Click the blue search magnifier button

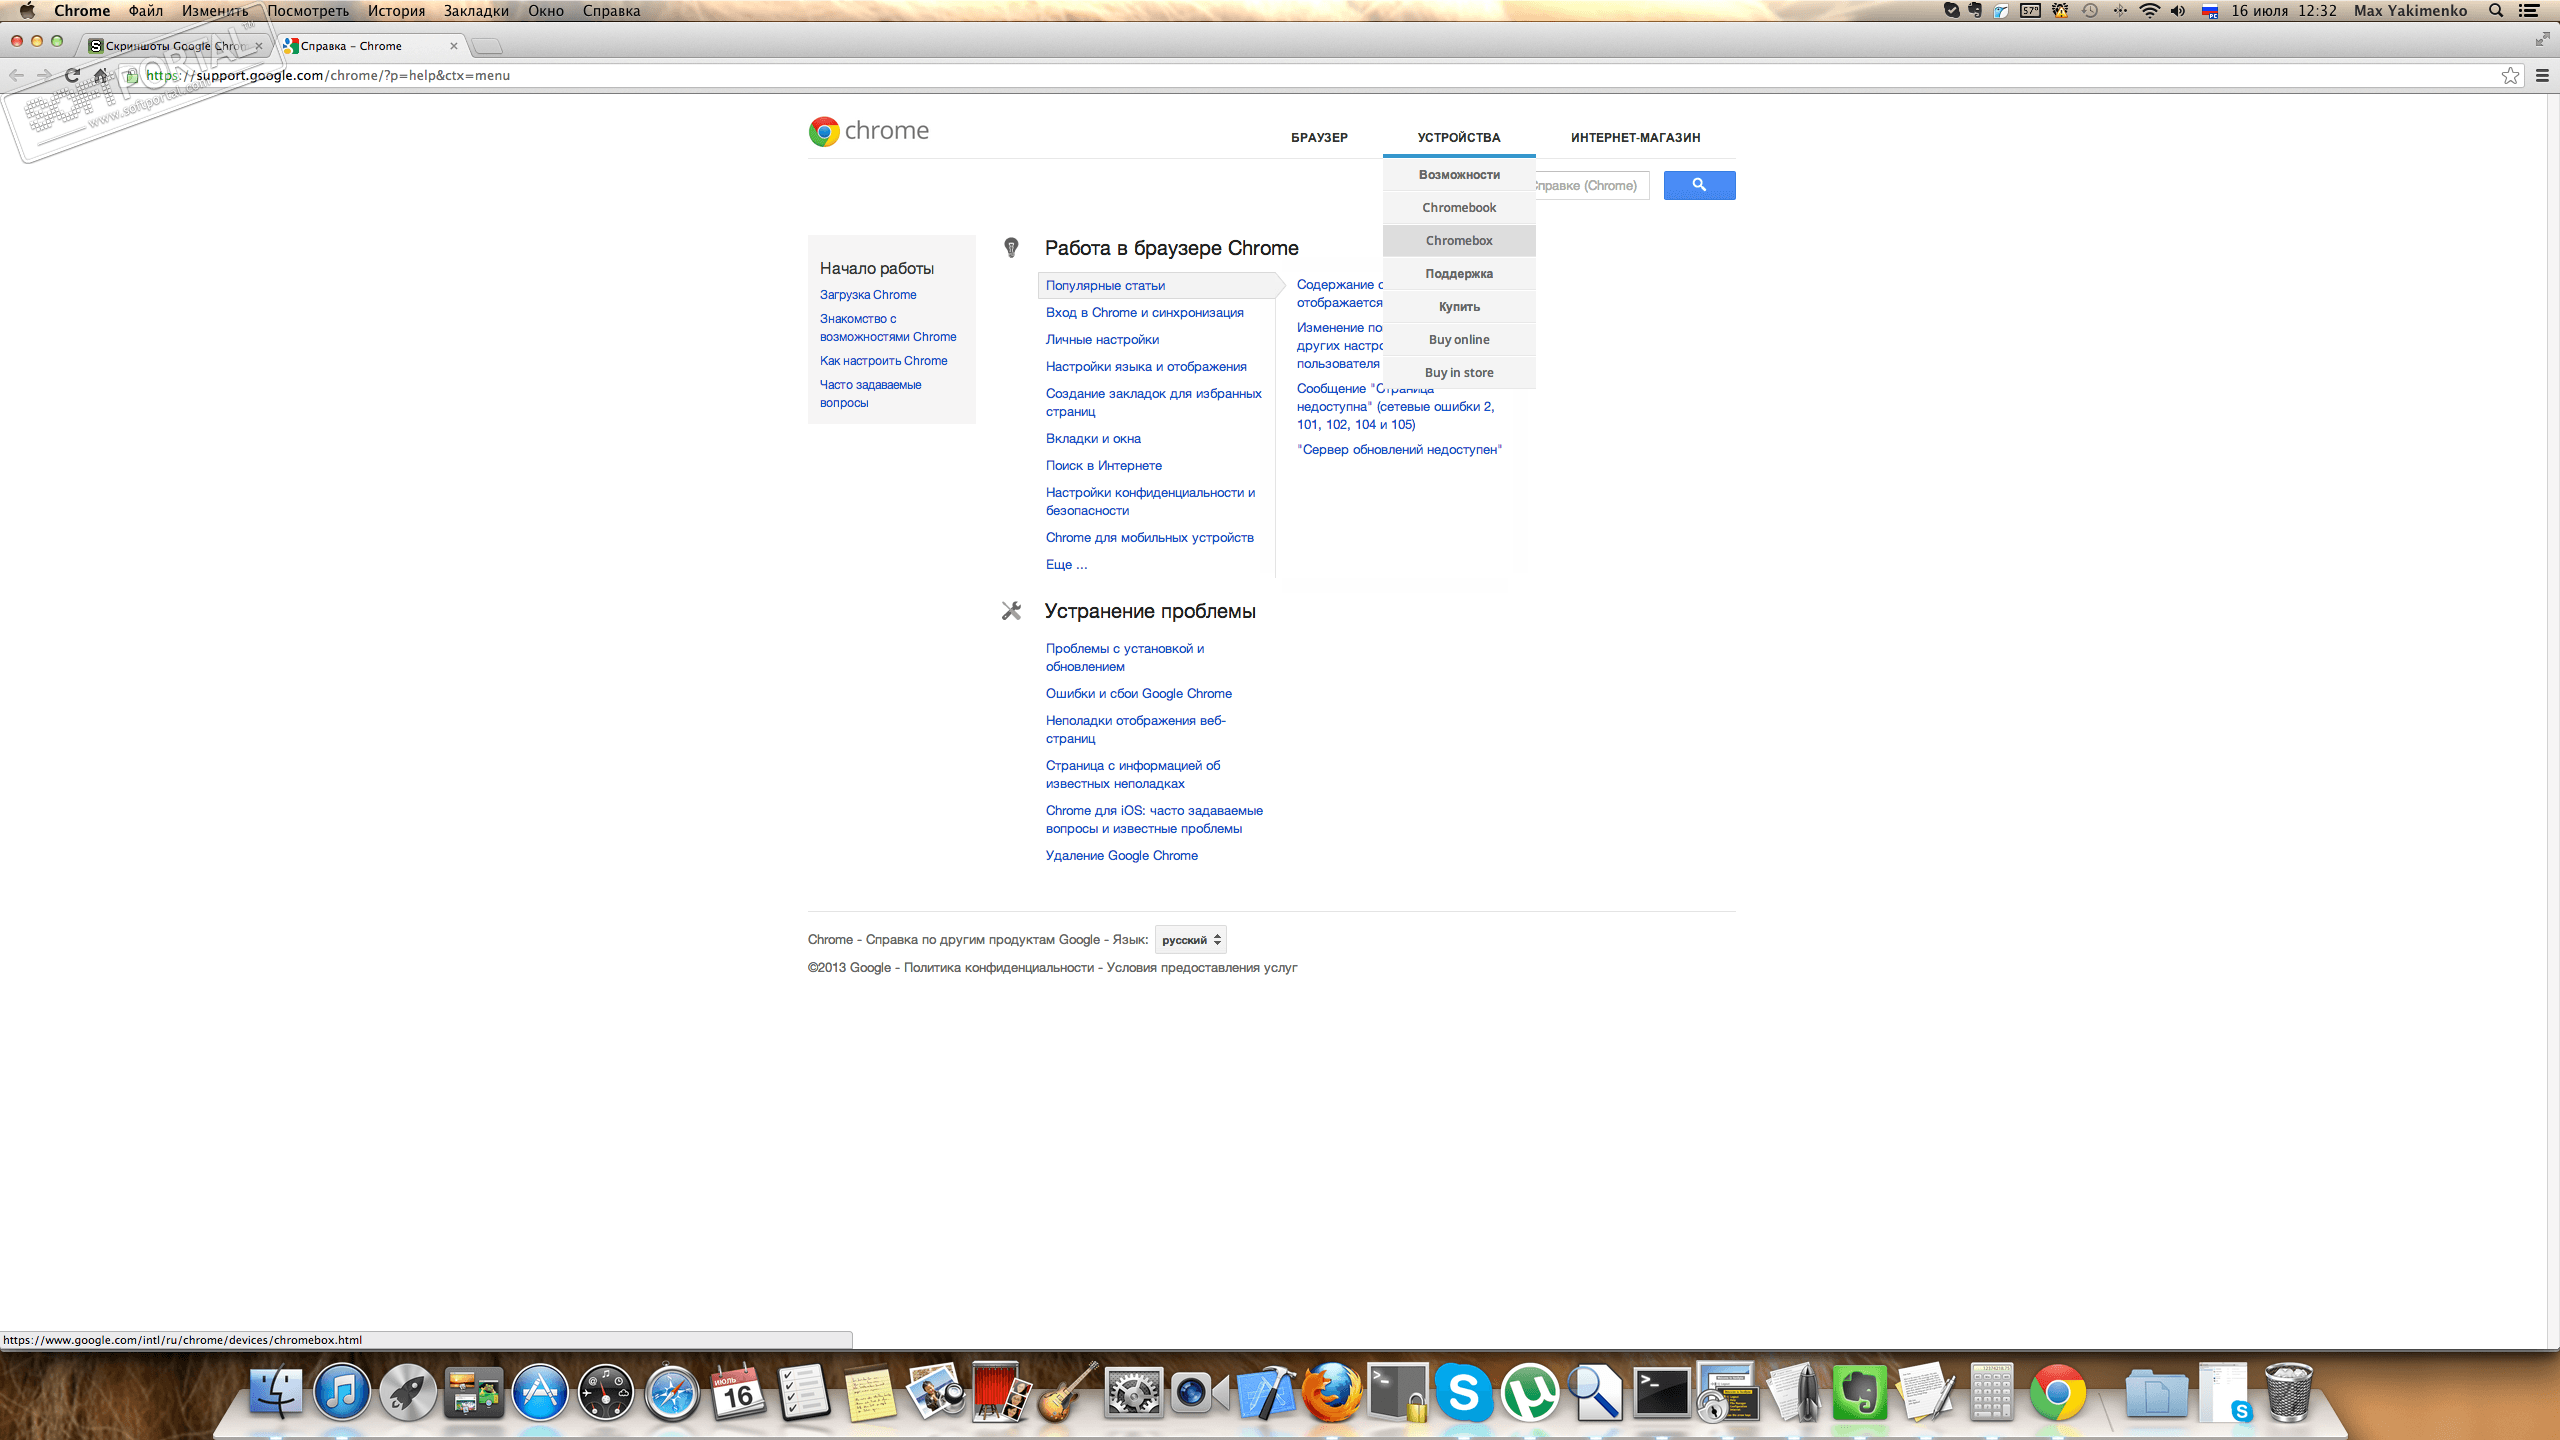pyautogui.click(x=1699, y=185)
